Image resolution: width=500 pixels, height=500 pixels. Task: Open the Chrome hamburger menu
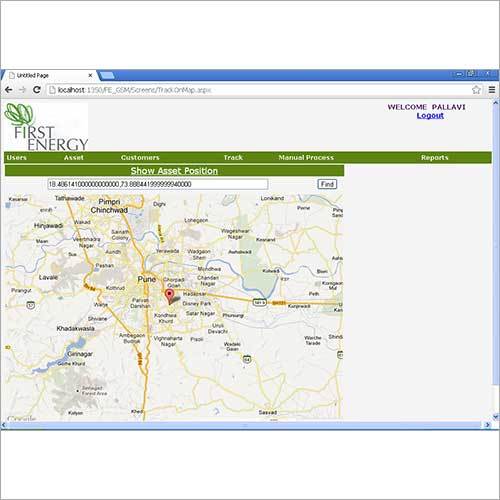pyautogui.click(x=492, y=90)
